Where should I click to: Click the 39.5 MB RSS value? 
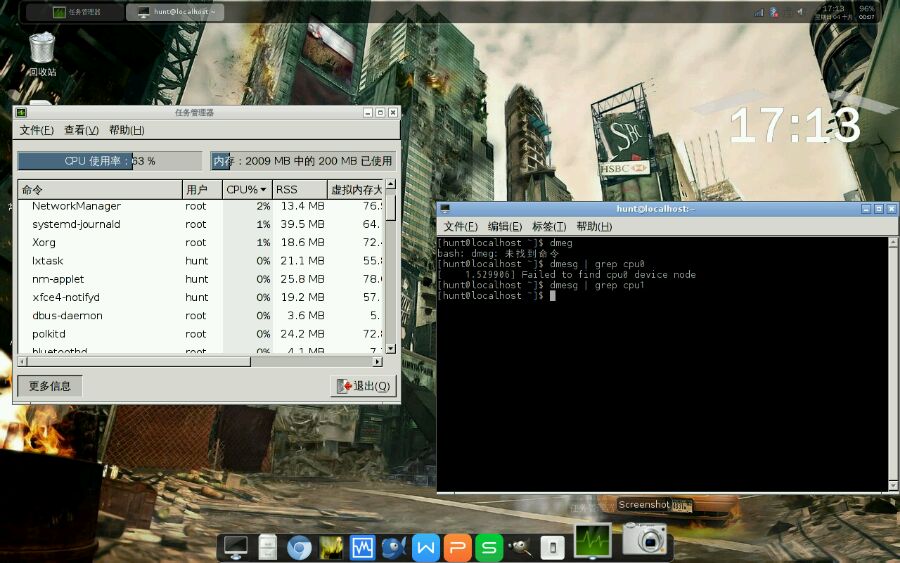point(302,224)
